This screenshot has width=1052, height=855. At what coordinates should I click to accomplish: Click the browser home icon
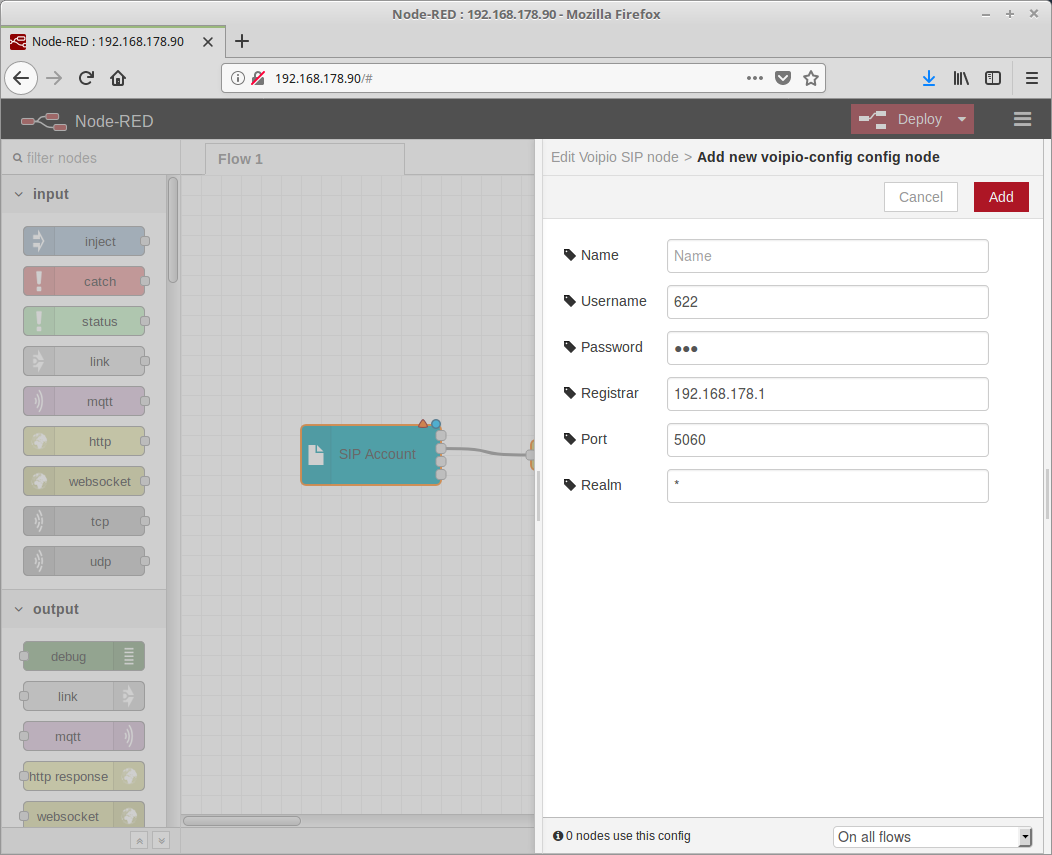pyautogui.click(x=118, y=78)
